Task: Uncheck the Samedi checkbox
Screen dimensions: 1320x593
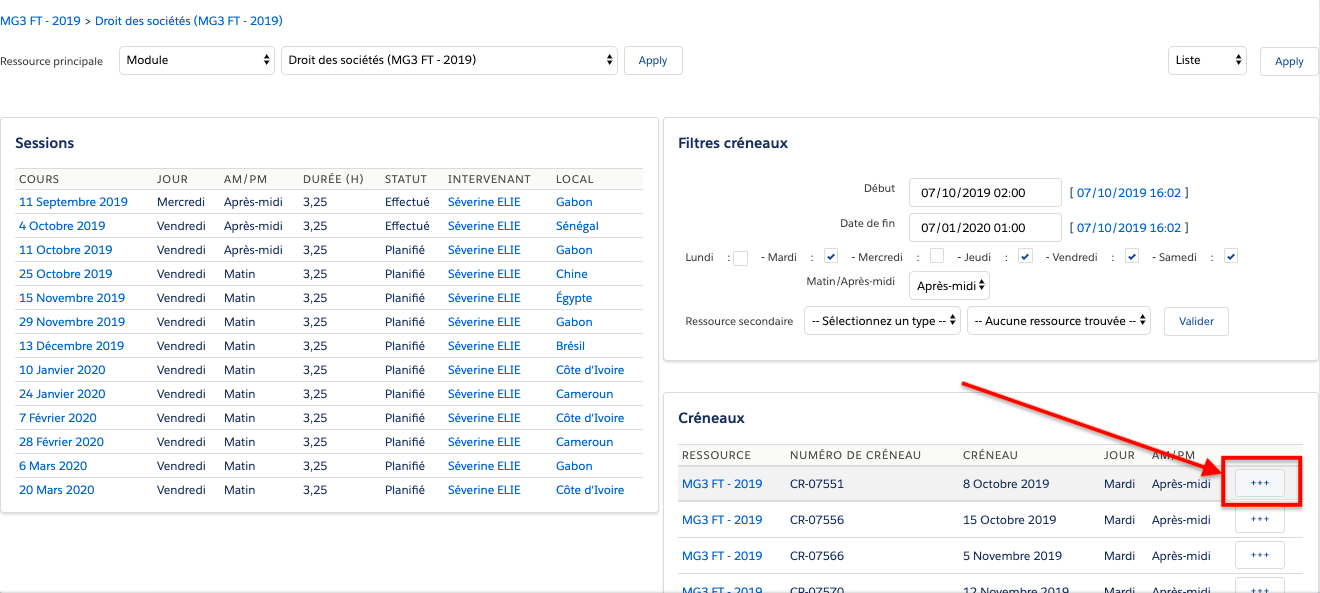Action: point(1231,257)
